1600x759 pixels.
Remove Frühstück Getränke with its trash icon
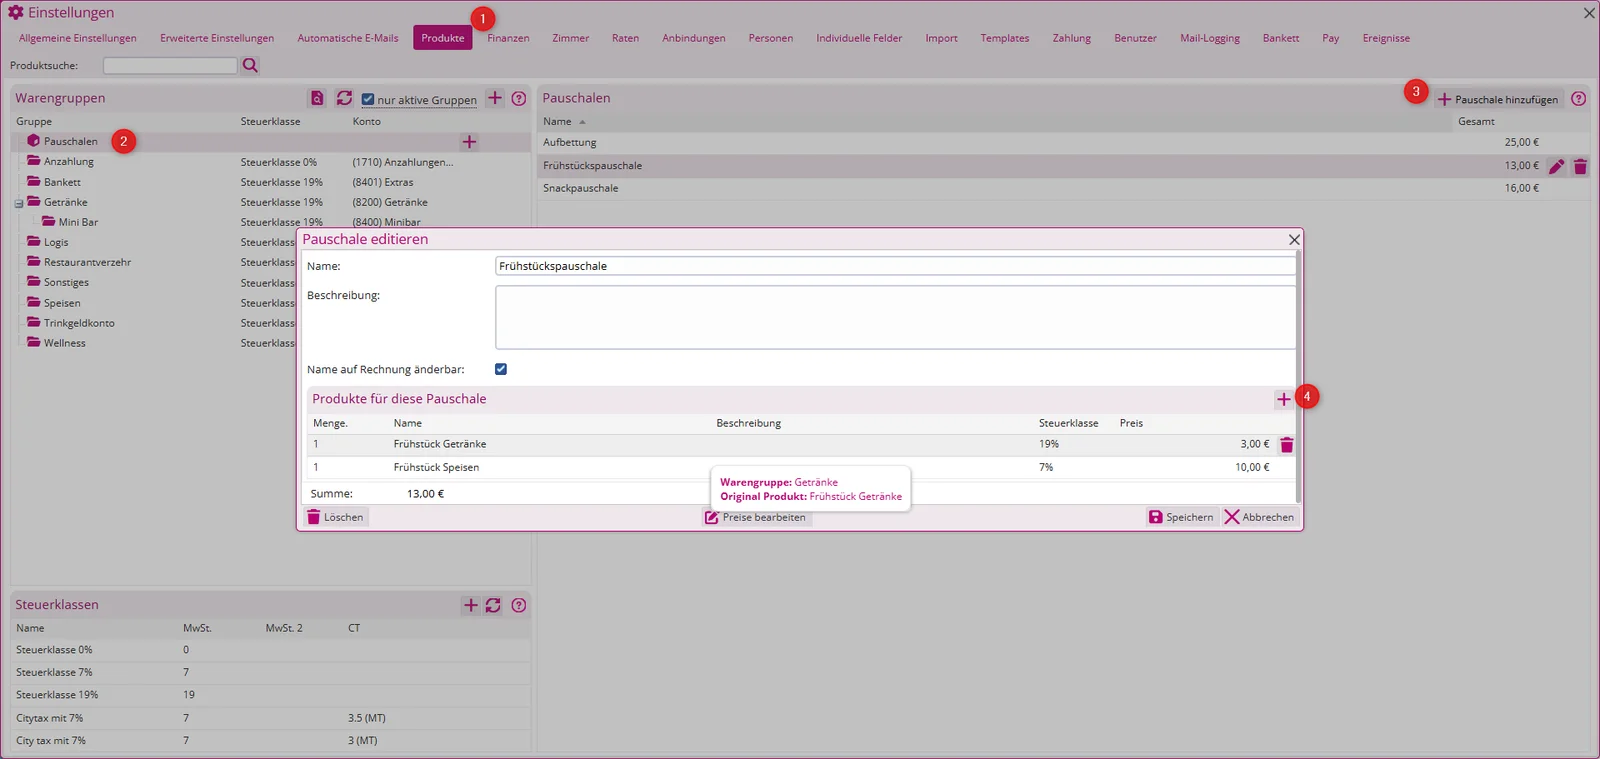point(1287,445)
